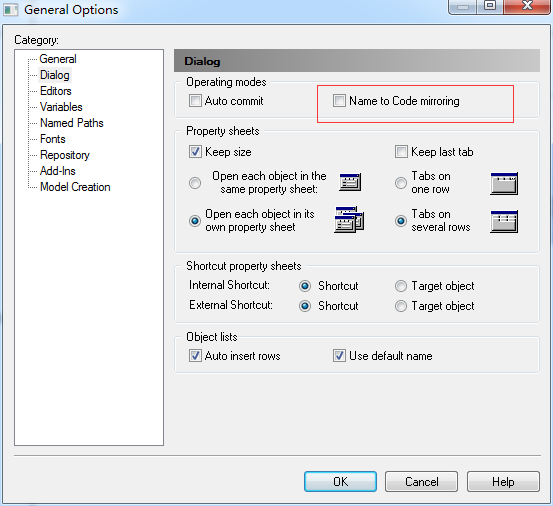Open the Model Creation category
Viewport: 553px width, 506px height.
click(x=75, y=187)
